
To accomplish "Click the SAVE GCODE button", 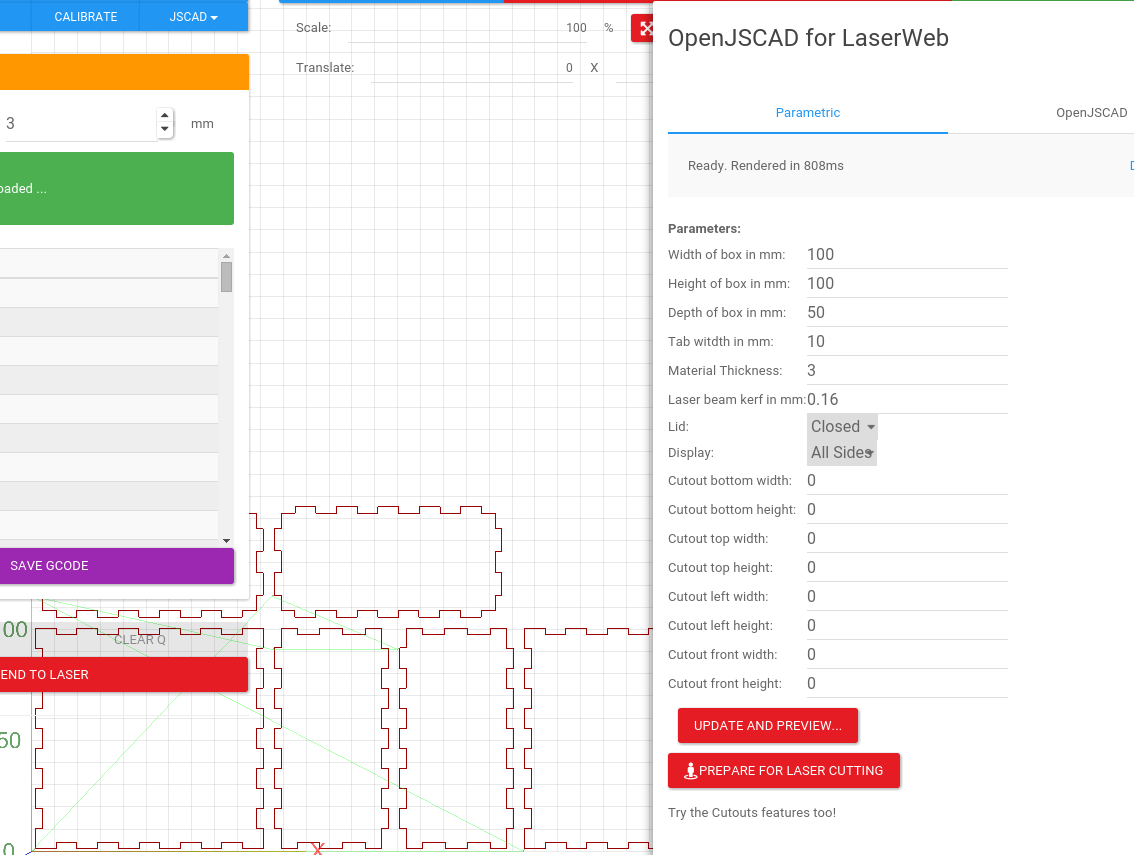I will tap(116, 566).
